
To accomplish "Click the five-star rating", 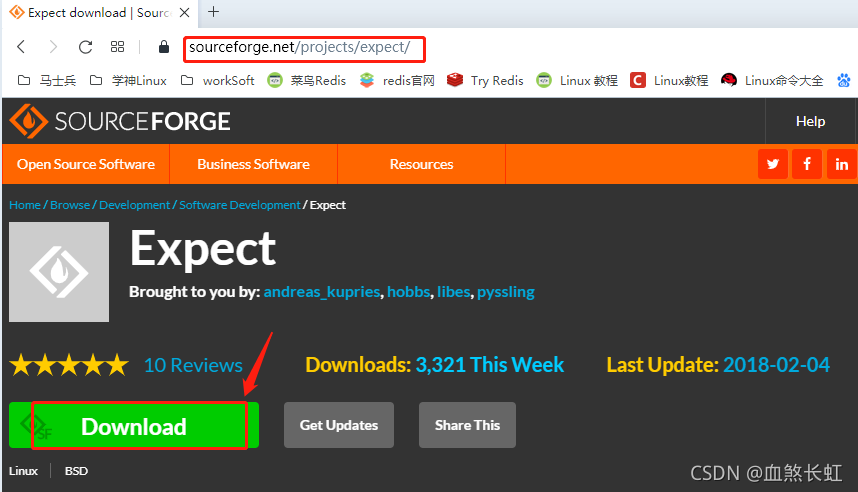I will (69, 365).
